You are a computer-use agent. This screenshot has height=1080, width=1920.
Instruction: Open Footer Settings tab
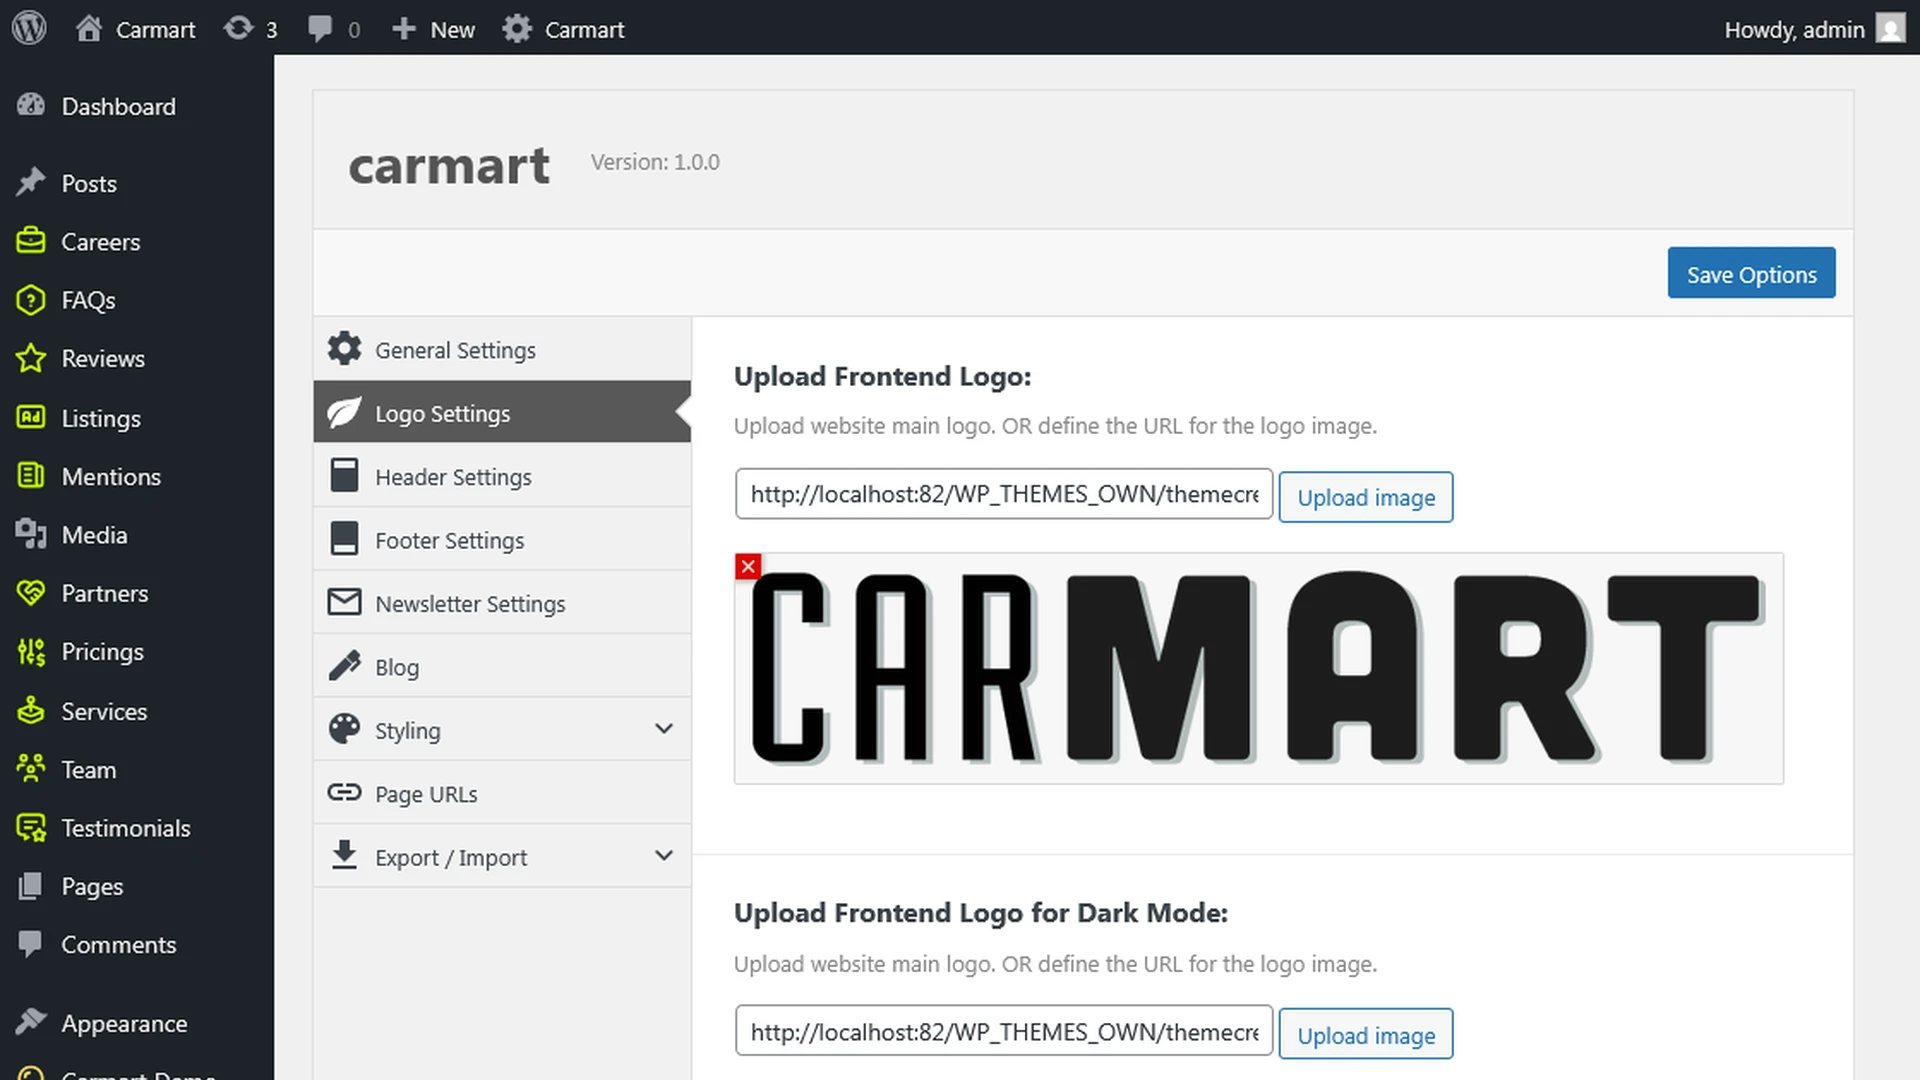click(x=502, y=539)
